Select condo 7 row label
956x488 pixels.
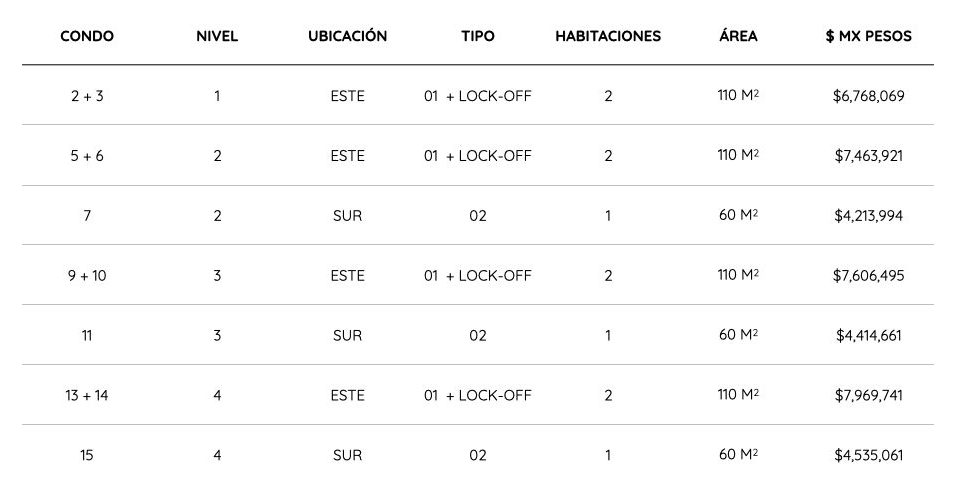click(87, 215)
